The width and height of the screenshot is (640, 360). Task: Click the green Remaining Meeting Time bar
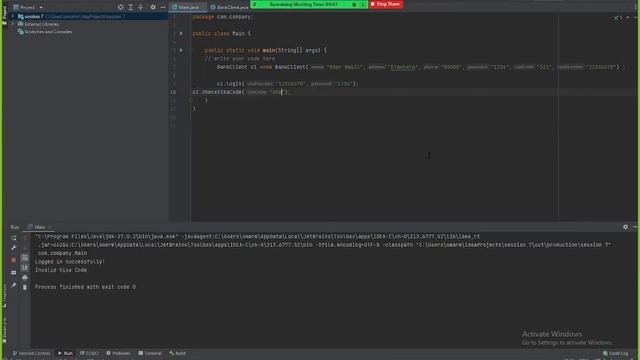[309, 4]
